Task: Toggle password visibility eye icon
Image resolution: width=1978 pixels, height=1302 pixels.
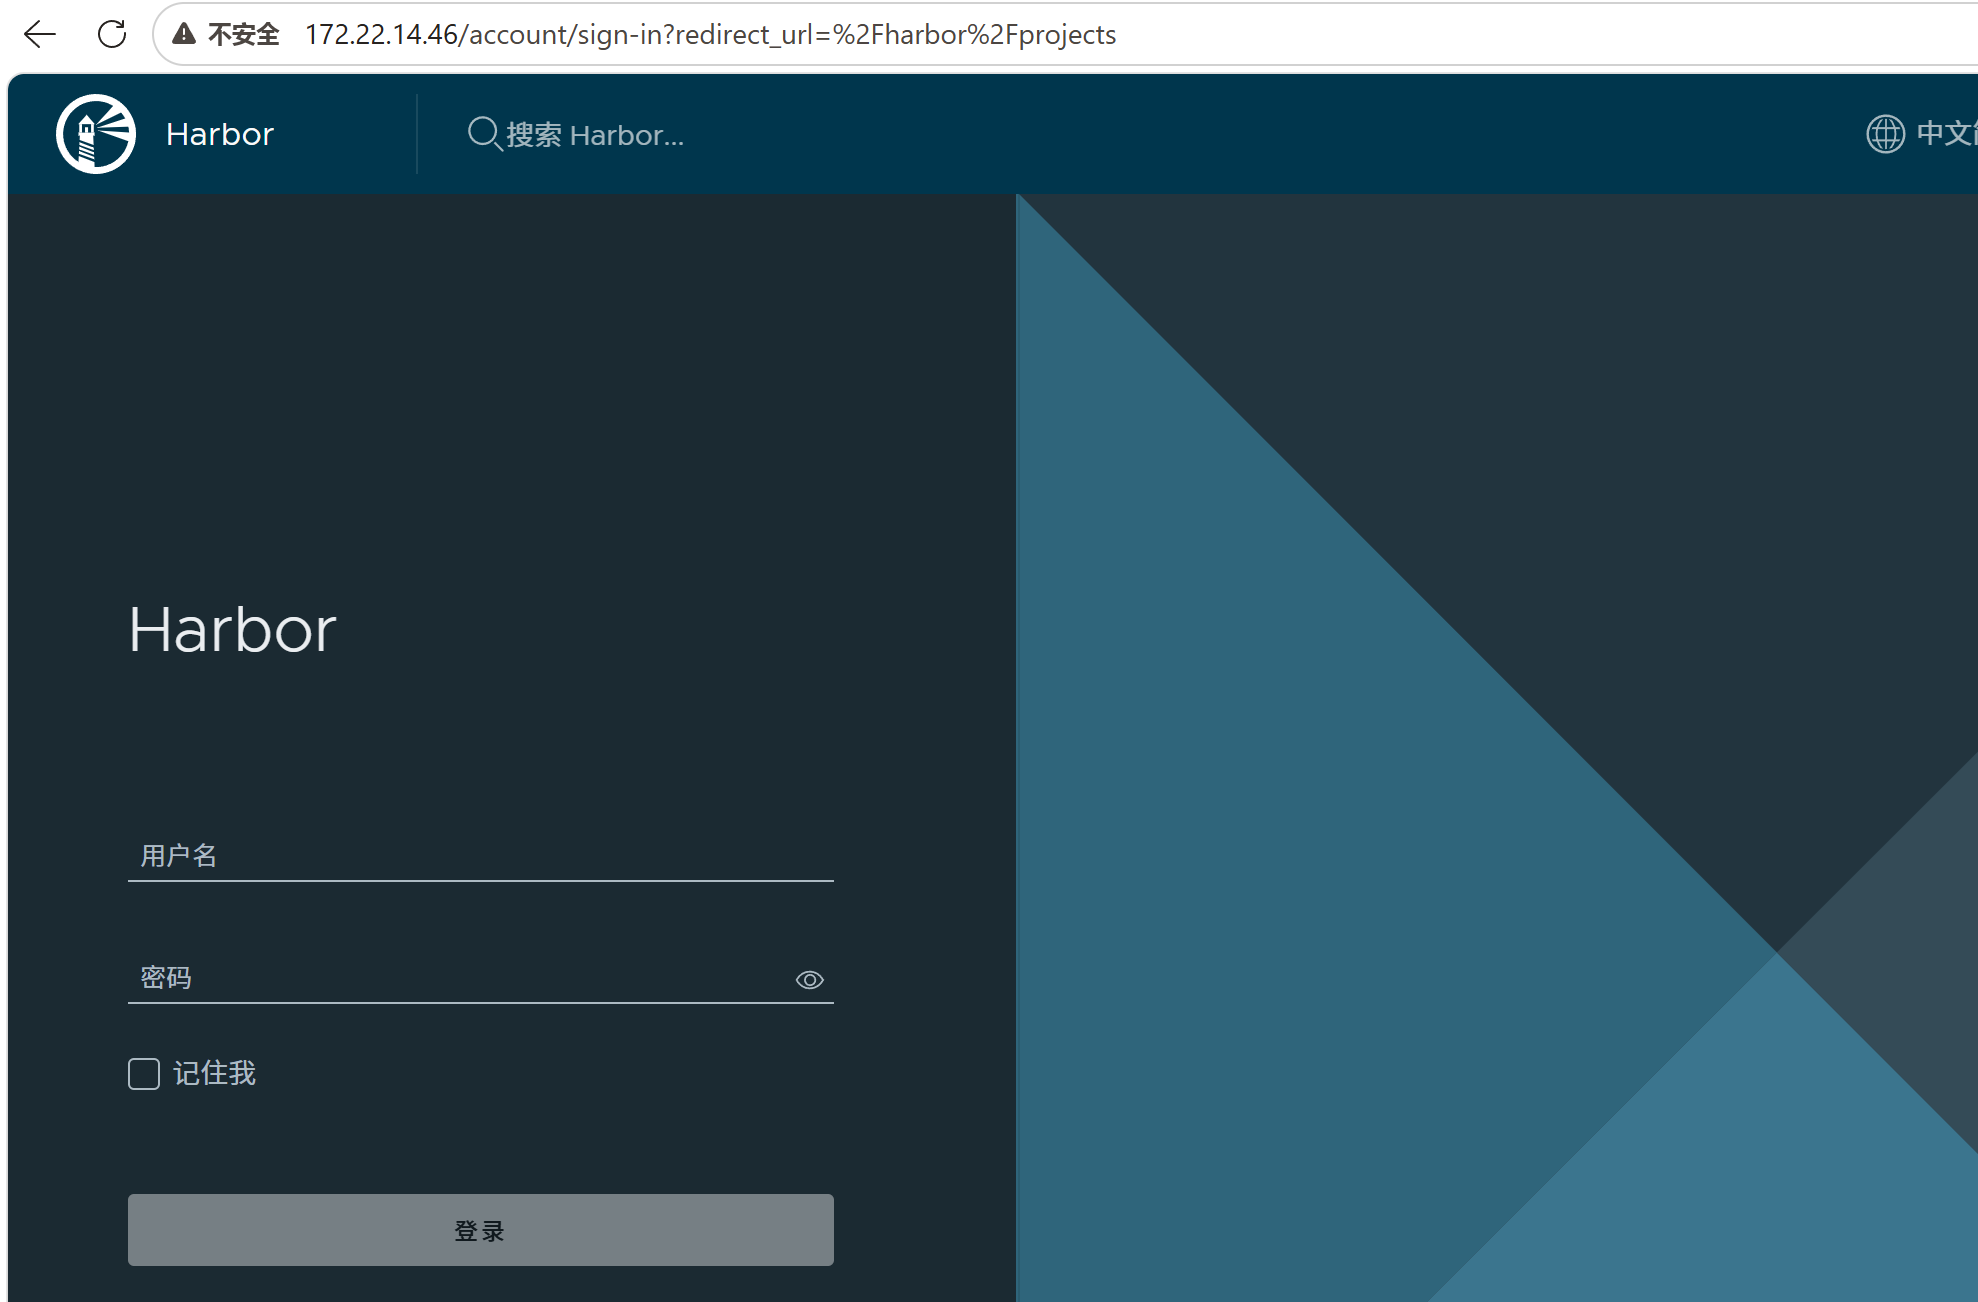Action: [x=809, y=980]
